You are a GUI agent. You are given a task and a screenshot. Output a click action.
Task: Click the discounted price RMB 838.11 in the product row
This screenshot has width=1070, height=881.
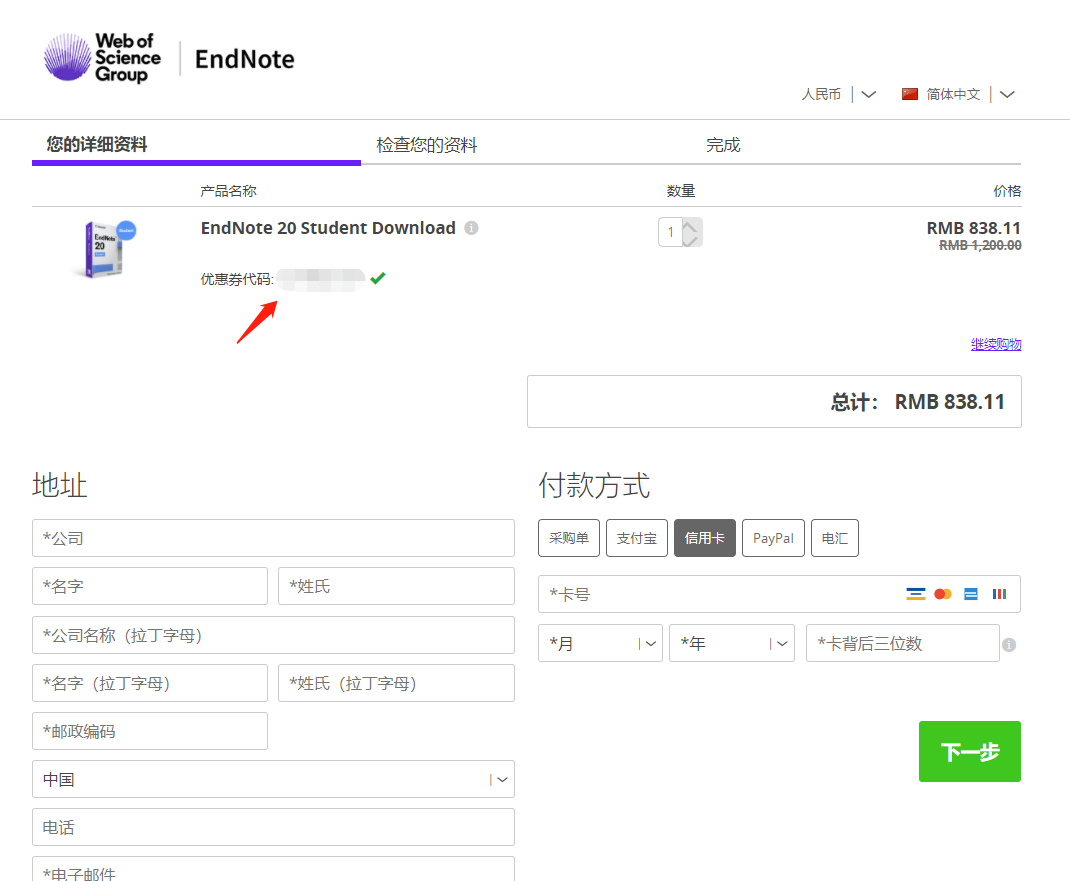pyautogui.click(x=974, y=228)
